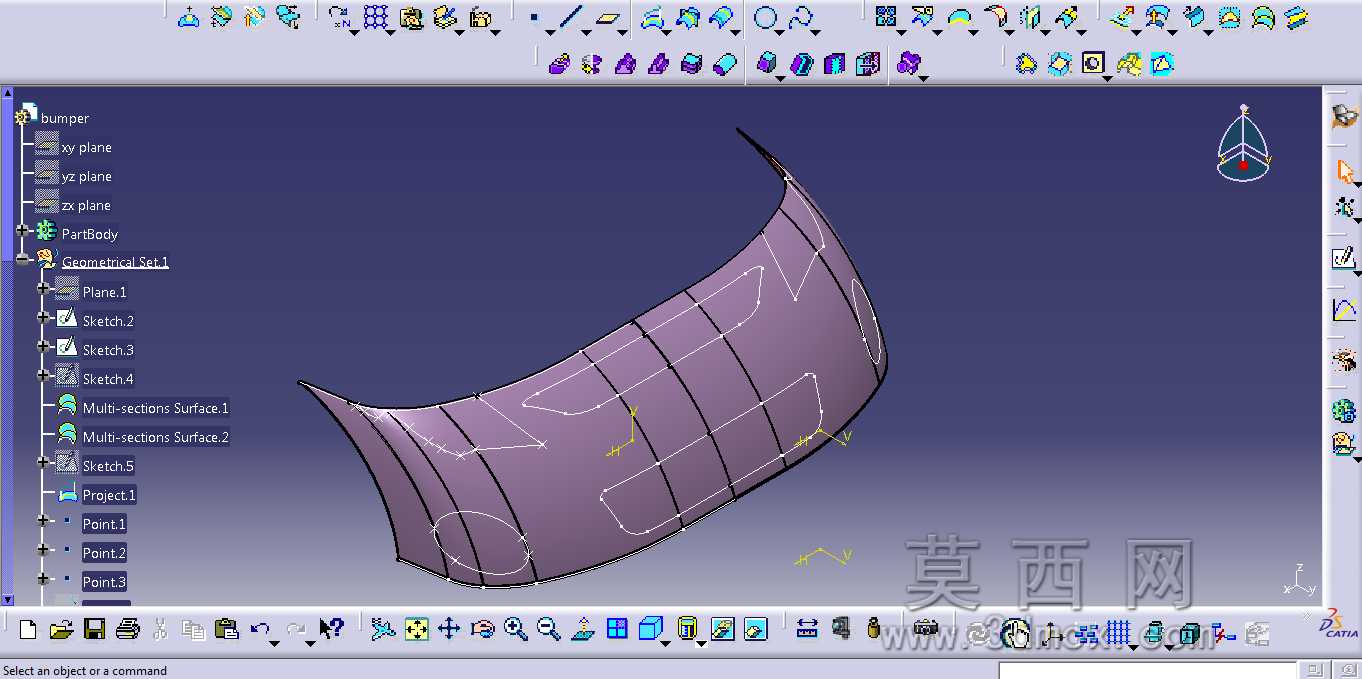Click the What's This help cursor icon
This screenshot has width=1362, height=679.
click(x=331, y=629)
